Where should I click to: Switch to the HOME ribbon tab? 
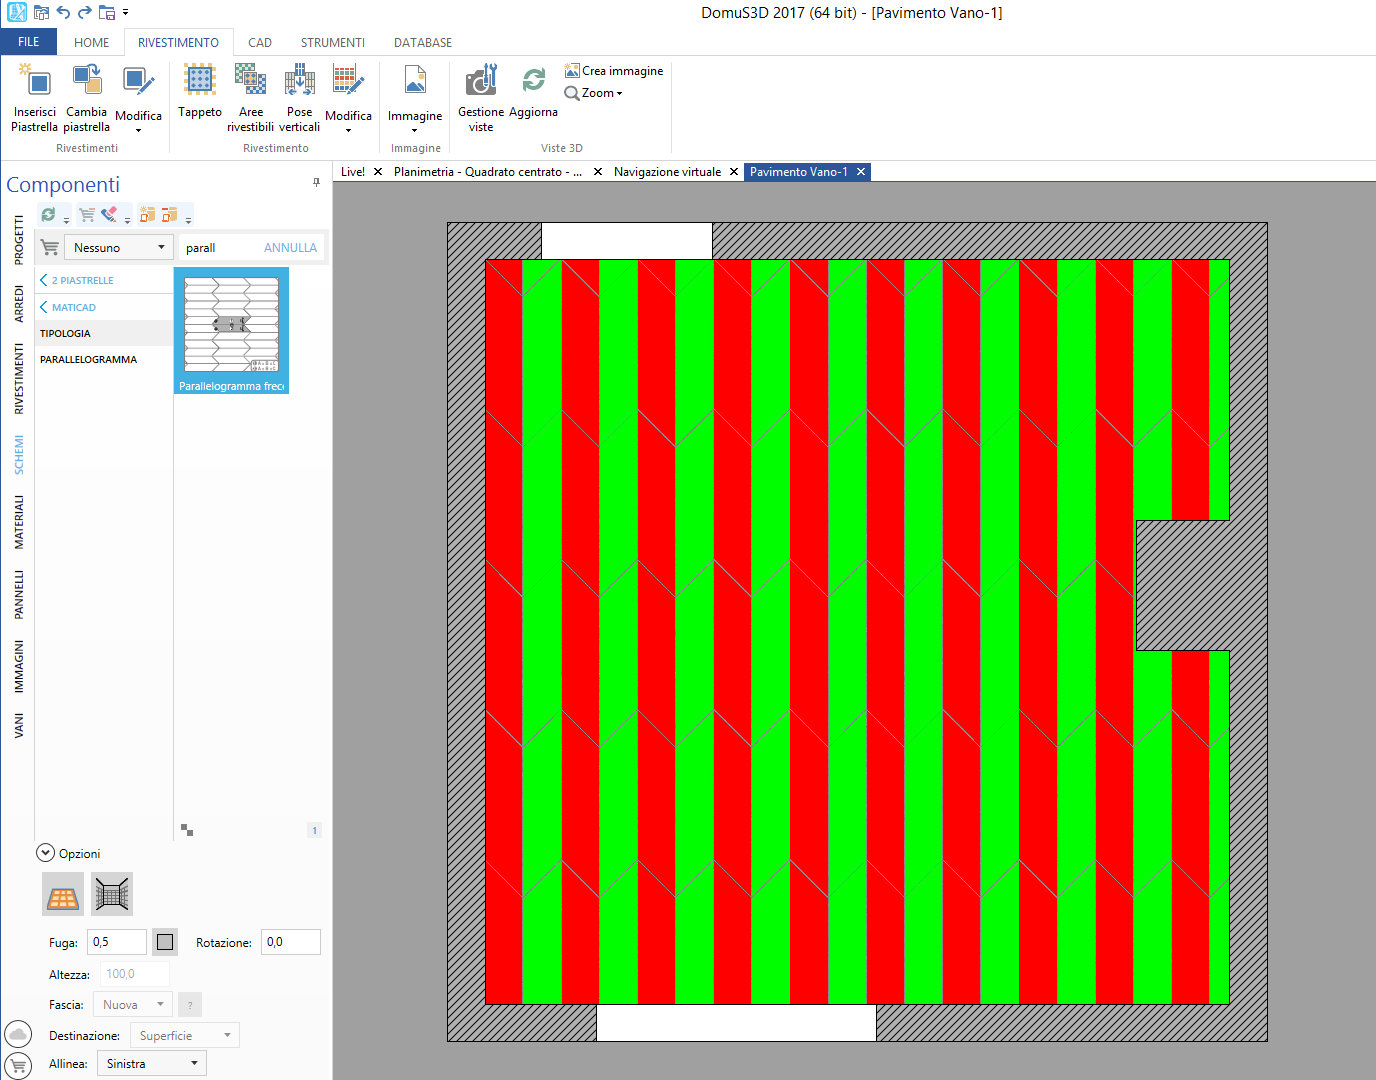pyautogui.click(x=91, y=43)
